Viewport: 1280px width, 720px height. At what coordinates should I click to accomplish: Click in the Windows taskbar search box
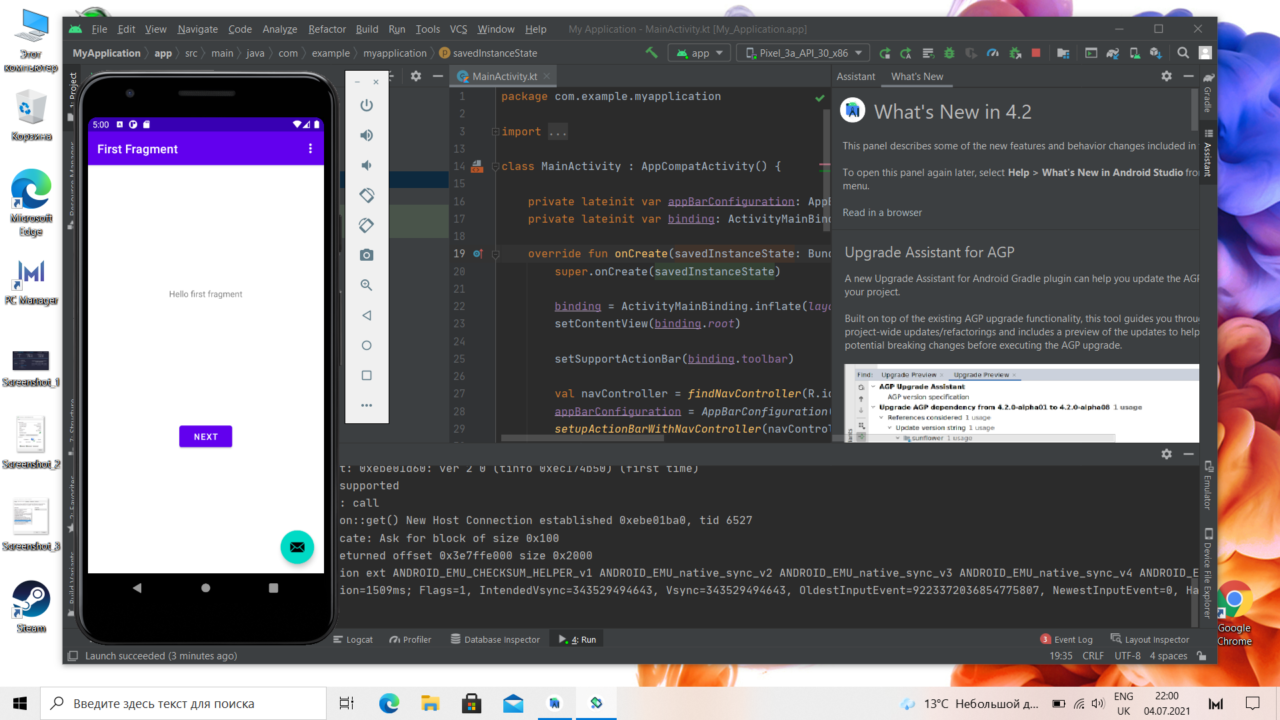click(183, 703)
